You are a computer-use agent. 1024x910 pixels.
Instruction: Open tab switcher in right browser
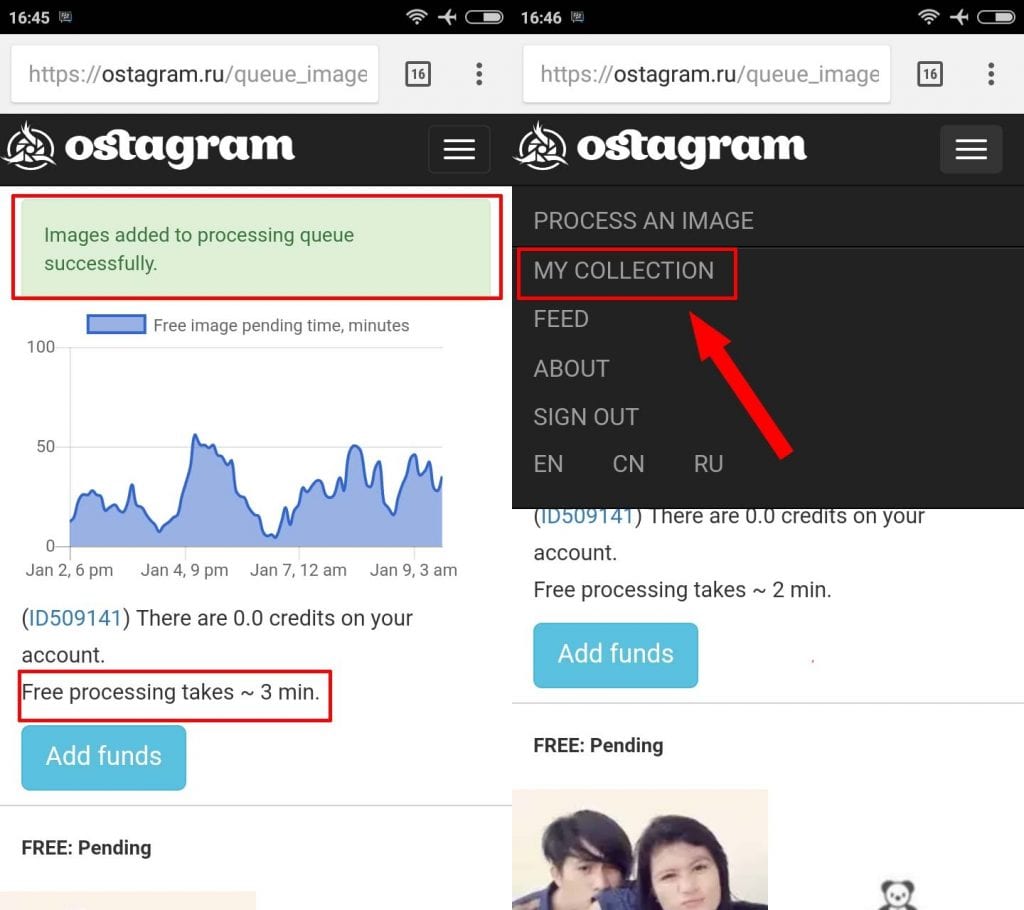click(x=930, y=74)
